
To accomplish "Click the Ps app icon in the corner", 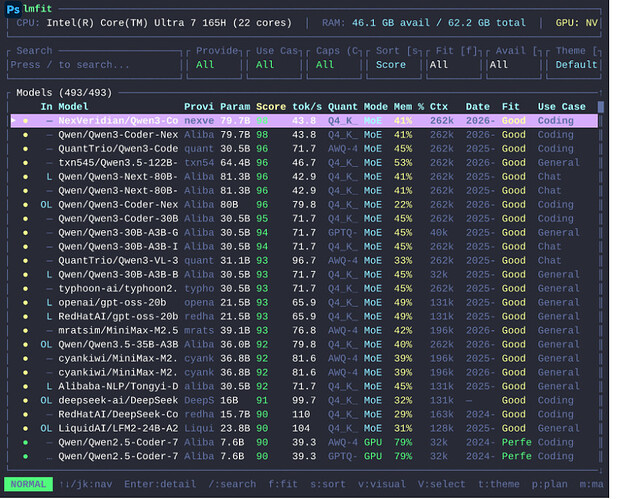I will coord(13,10).
